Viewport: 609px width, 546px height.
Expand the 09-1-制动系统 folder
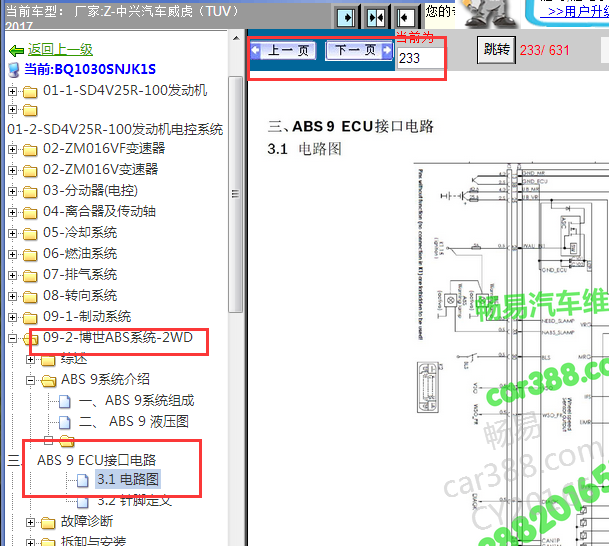pyautogui.click(x=12, y=317)
